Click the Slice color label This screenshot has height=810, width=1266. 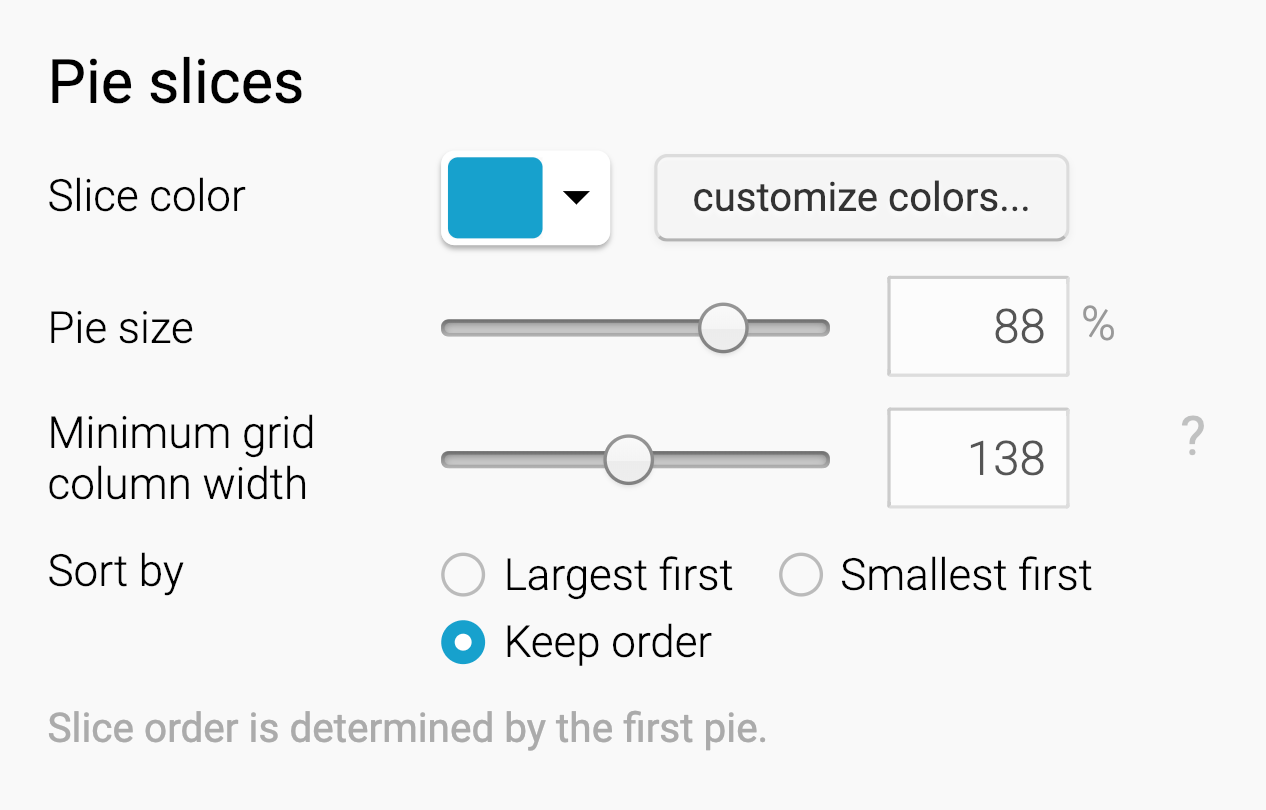(x=147, y=196)
